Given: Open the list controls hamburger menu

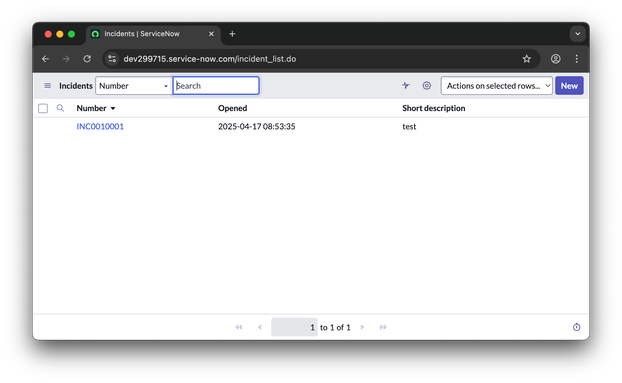Looking at the screenshot, I should coord(48,86).
